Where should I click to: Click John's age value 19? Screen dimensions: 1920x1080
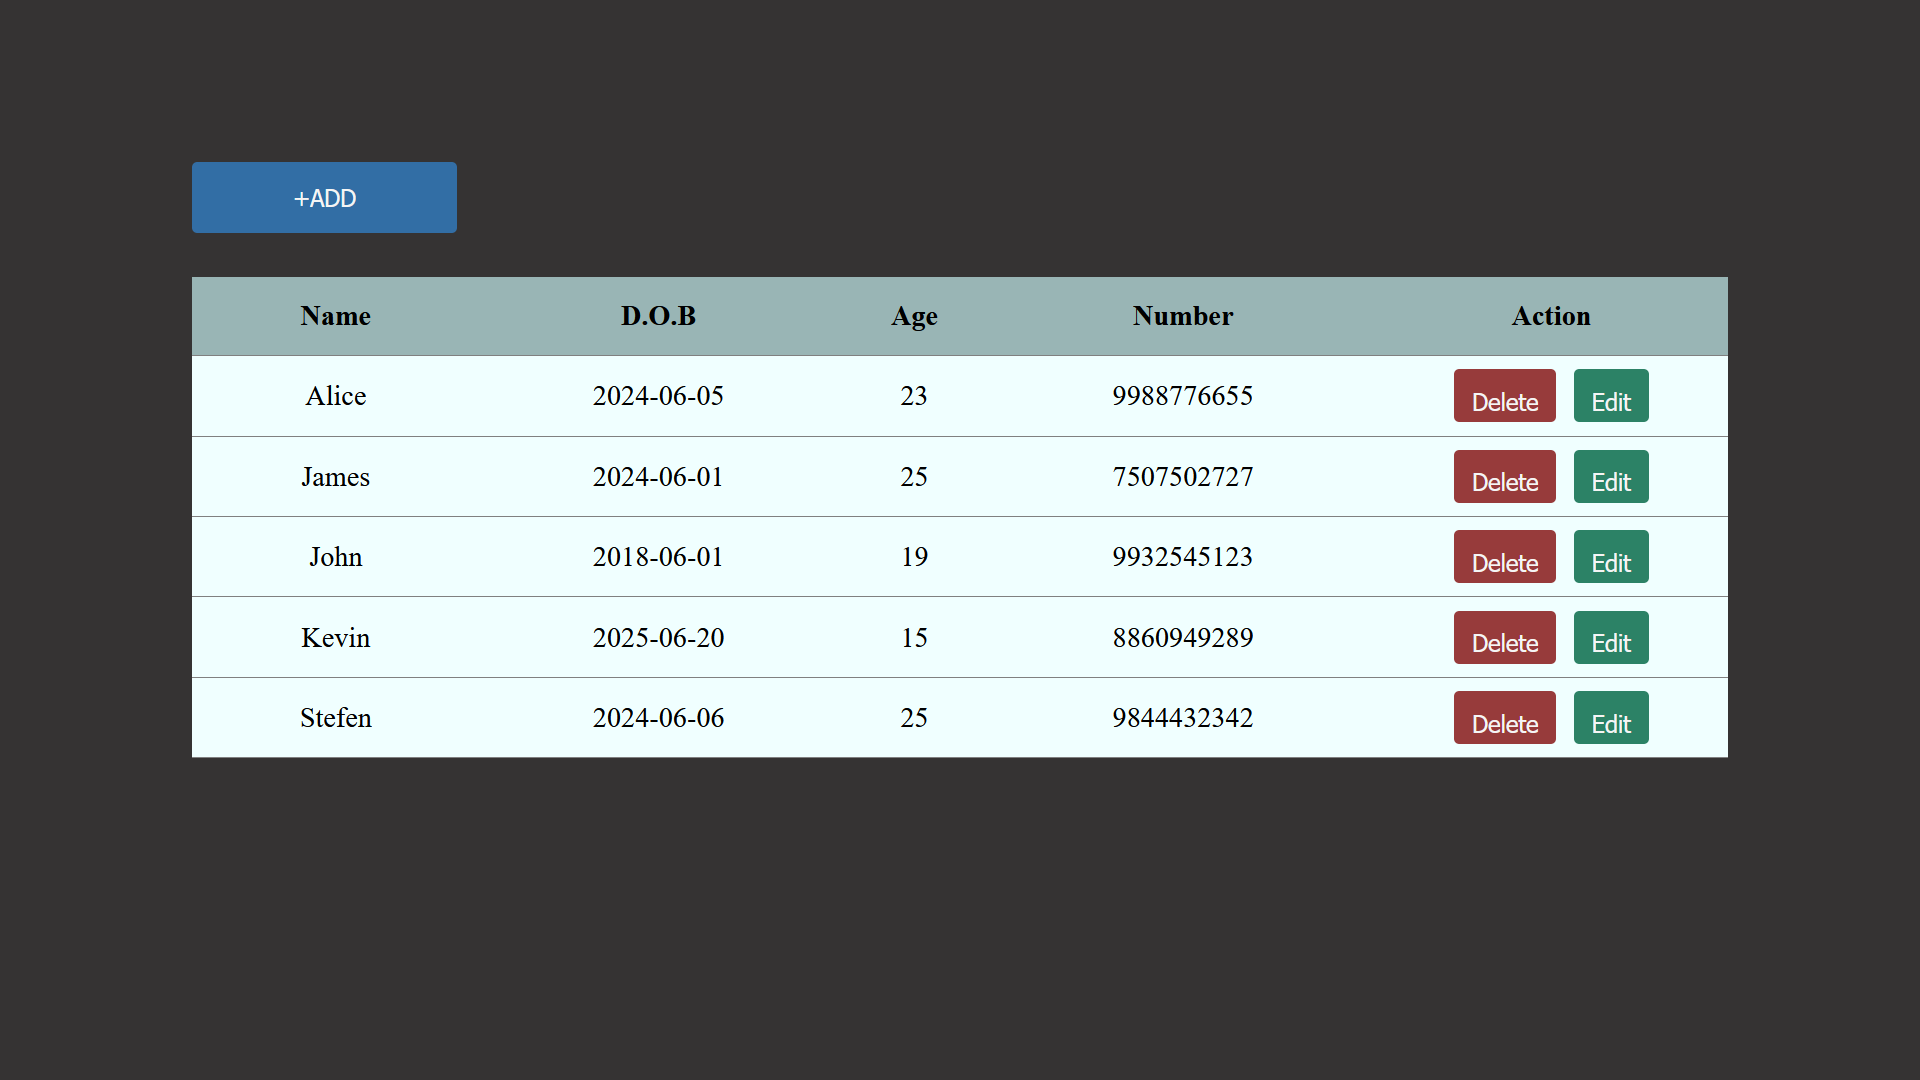(x=914, y=557)
